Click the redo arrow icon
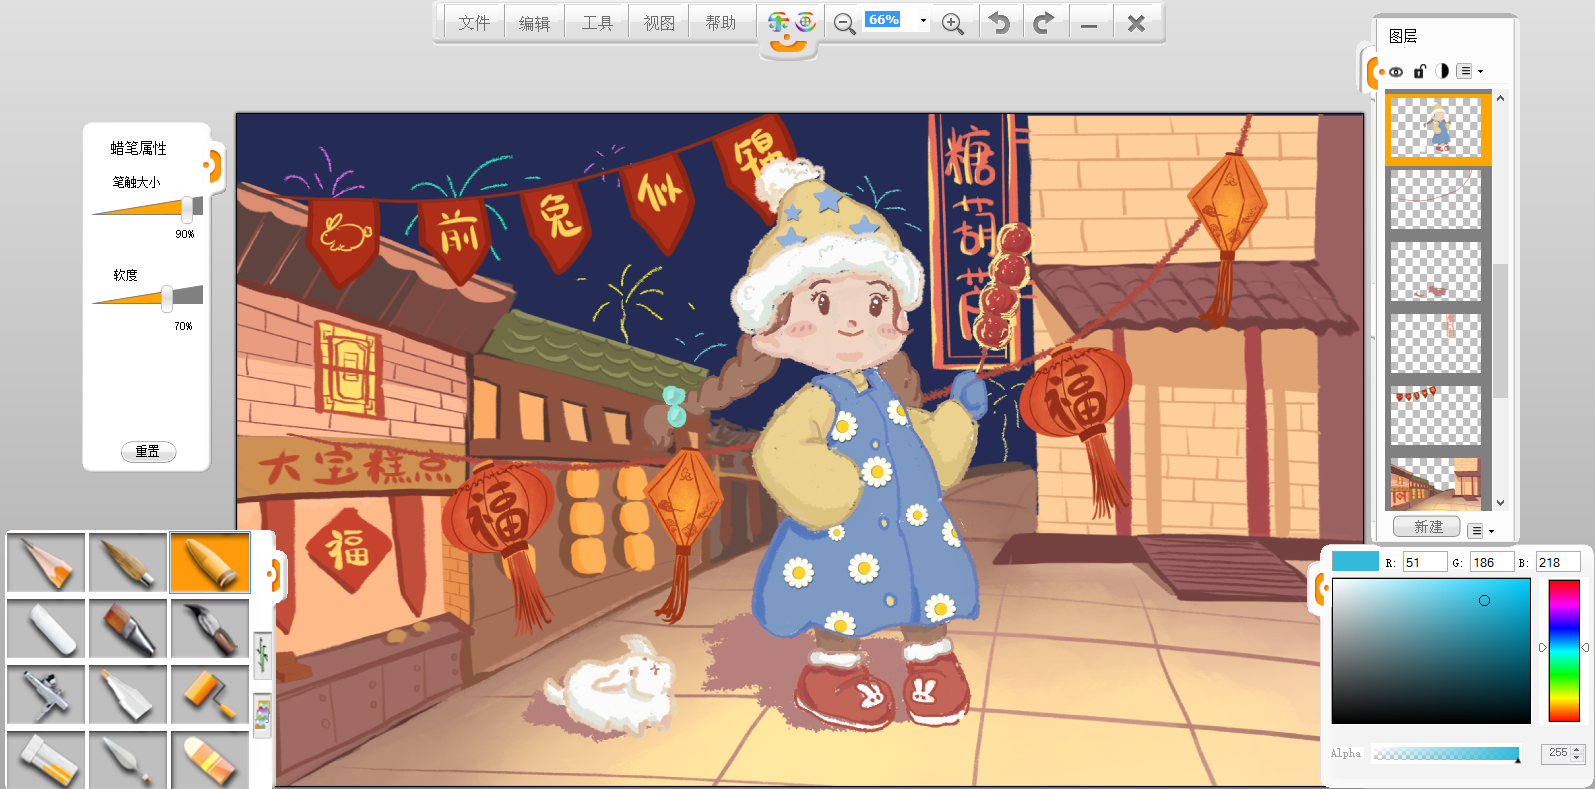1595x789 pixels. [1043, 23]
